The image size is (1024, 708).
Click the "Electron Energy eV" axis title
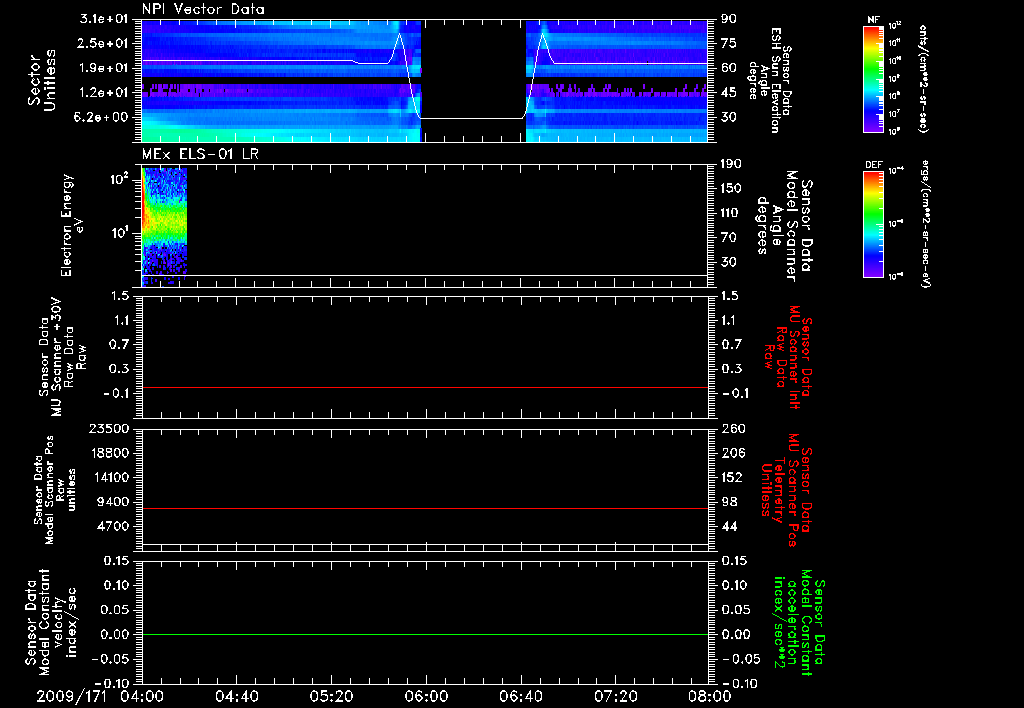(x=74, y=225)
